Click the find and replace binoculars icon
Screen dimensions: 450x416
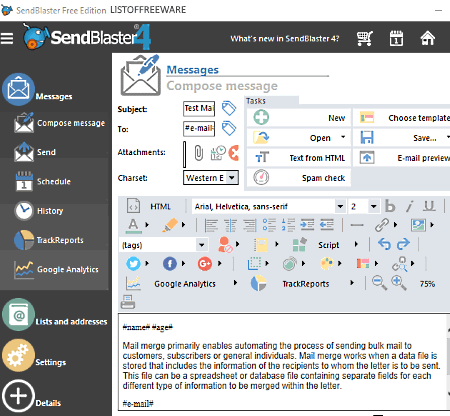coord(399,264)
